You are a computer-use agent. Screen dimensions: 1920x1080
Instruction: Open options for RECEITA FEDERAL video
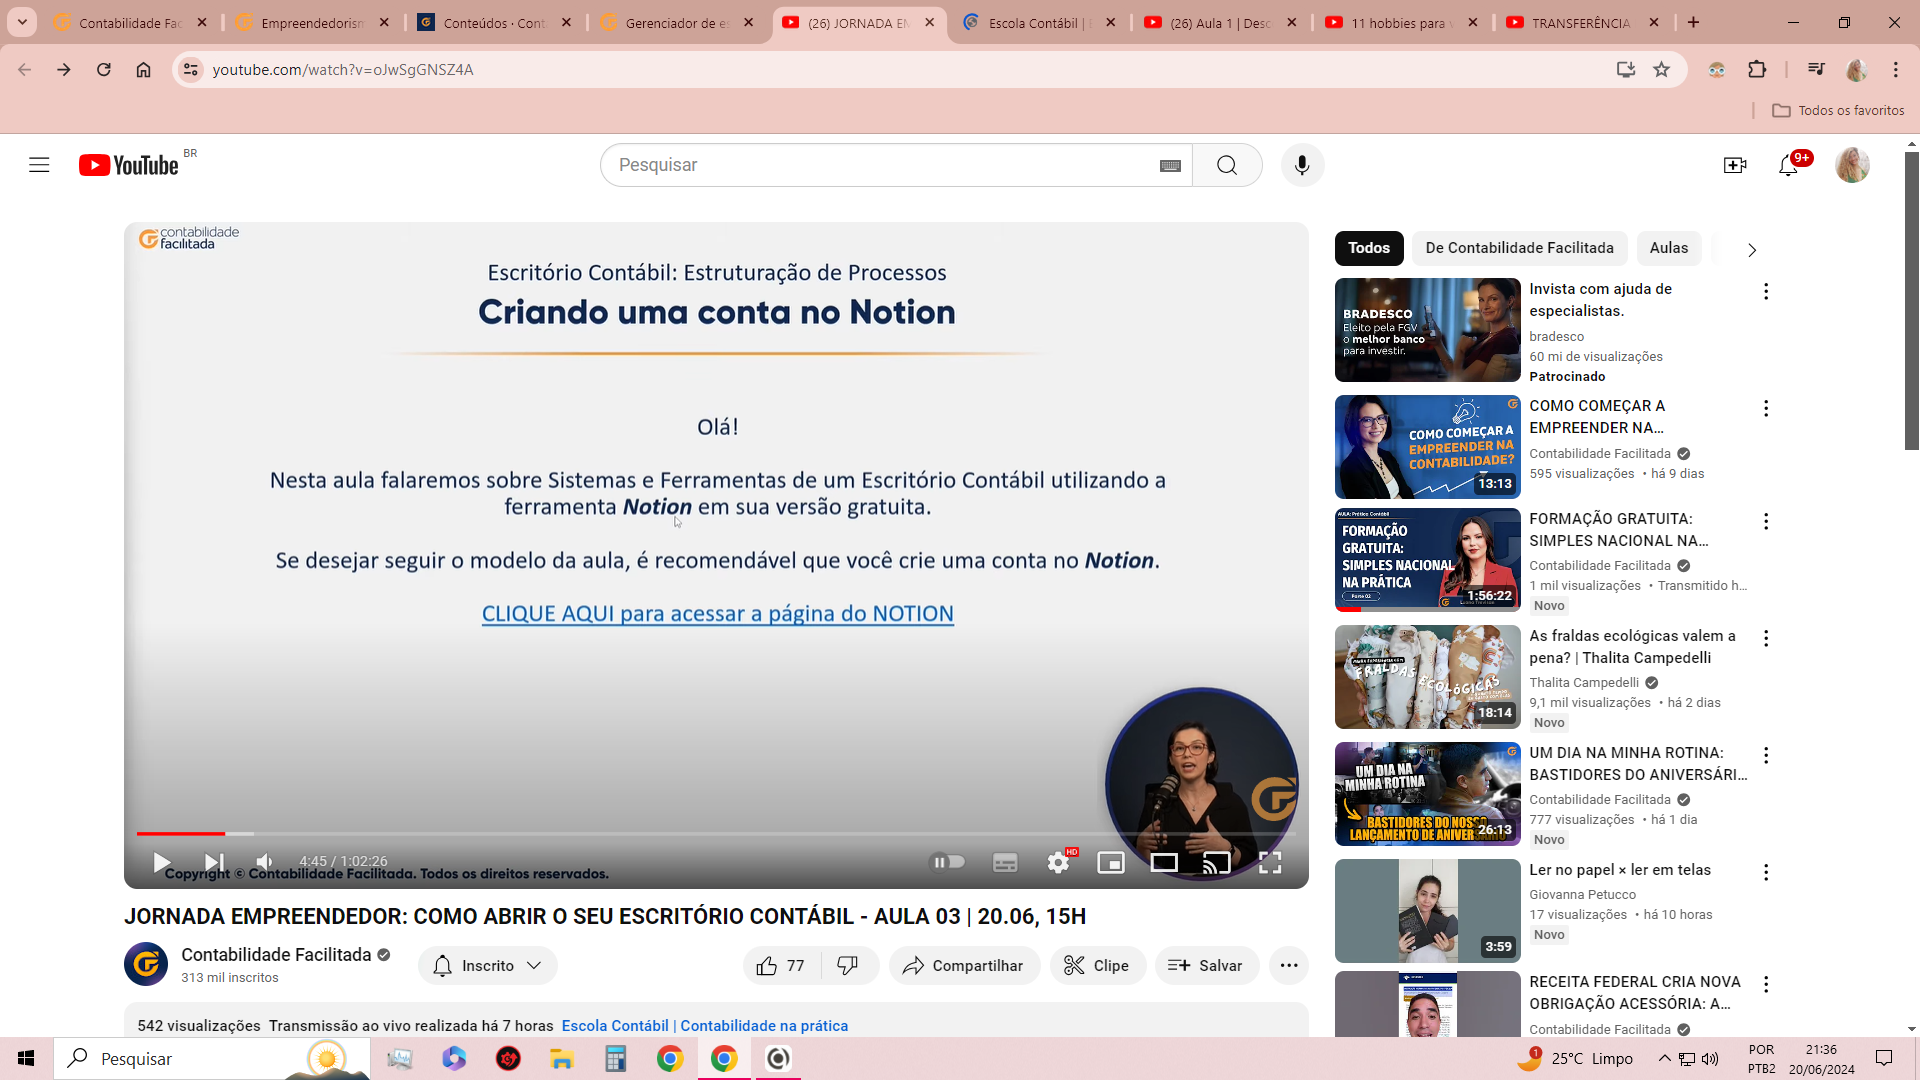coord(1766,984)
